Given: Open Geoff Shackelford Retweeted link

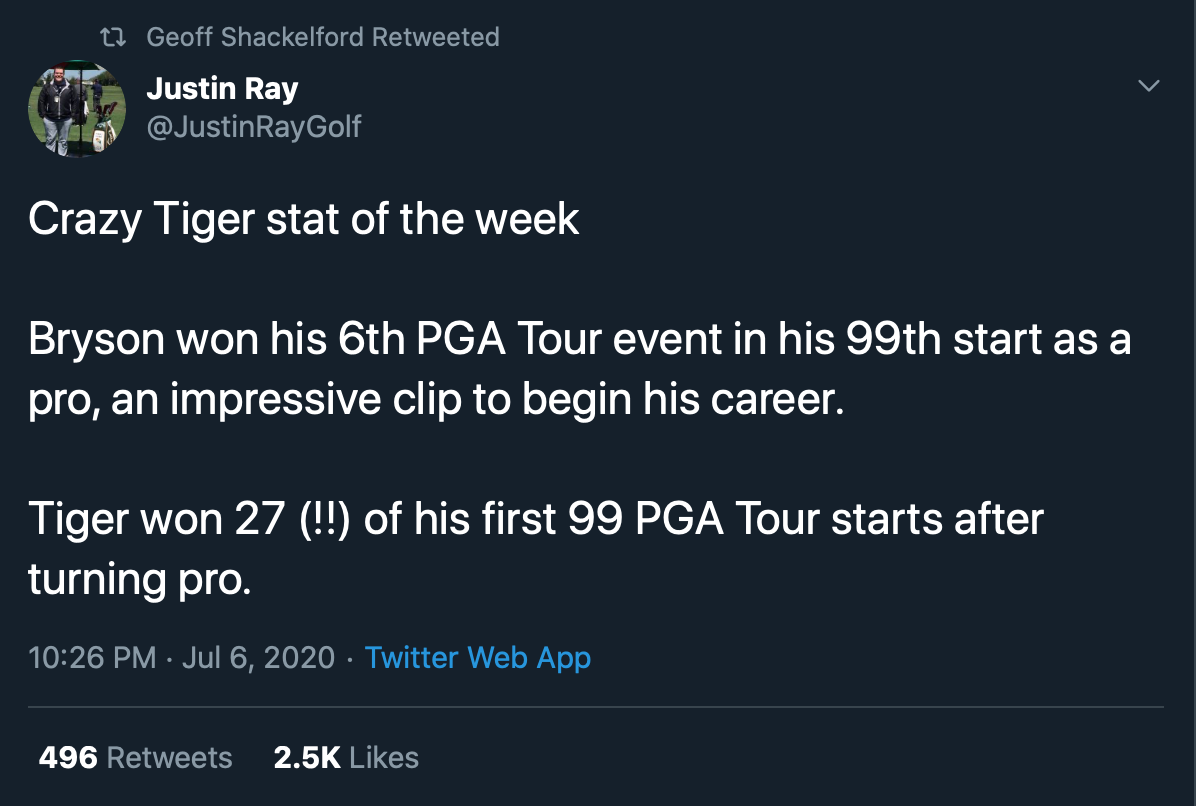Looking at the screenshot, I should [323, 37].
